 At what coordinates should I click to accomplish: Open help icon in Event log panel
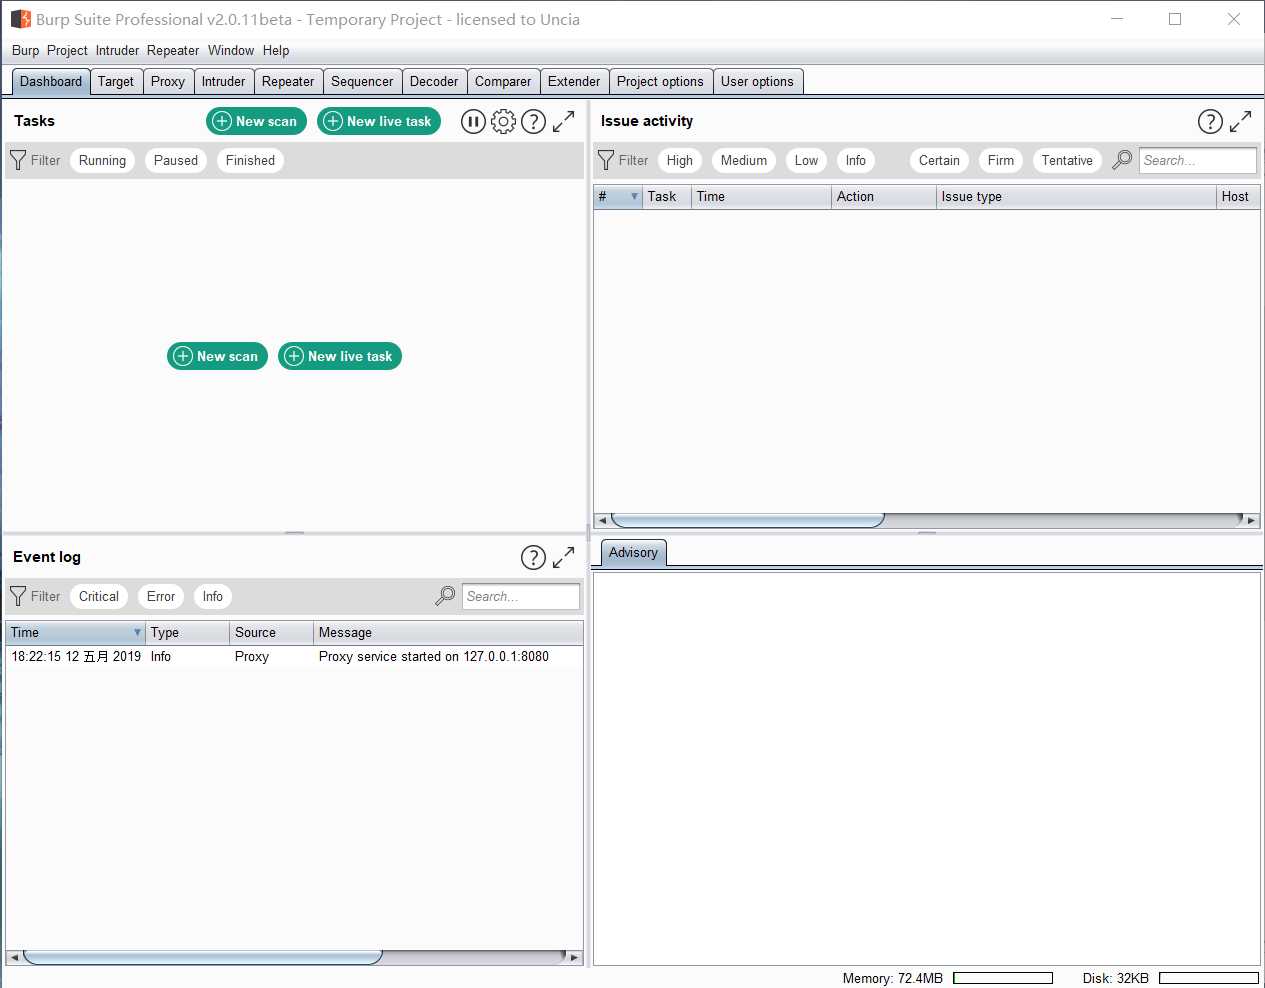click(534, 557)
